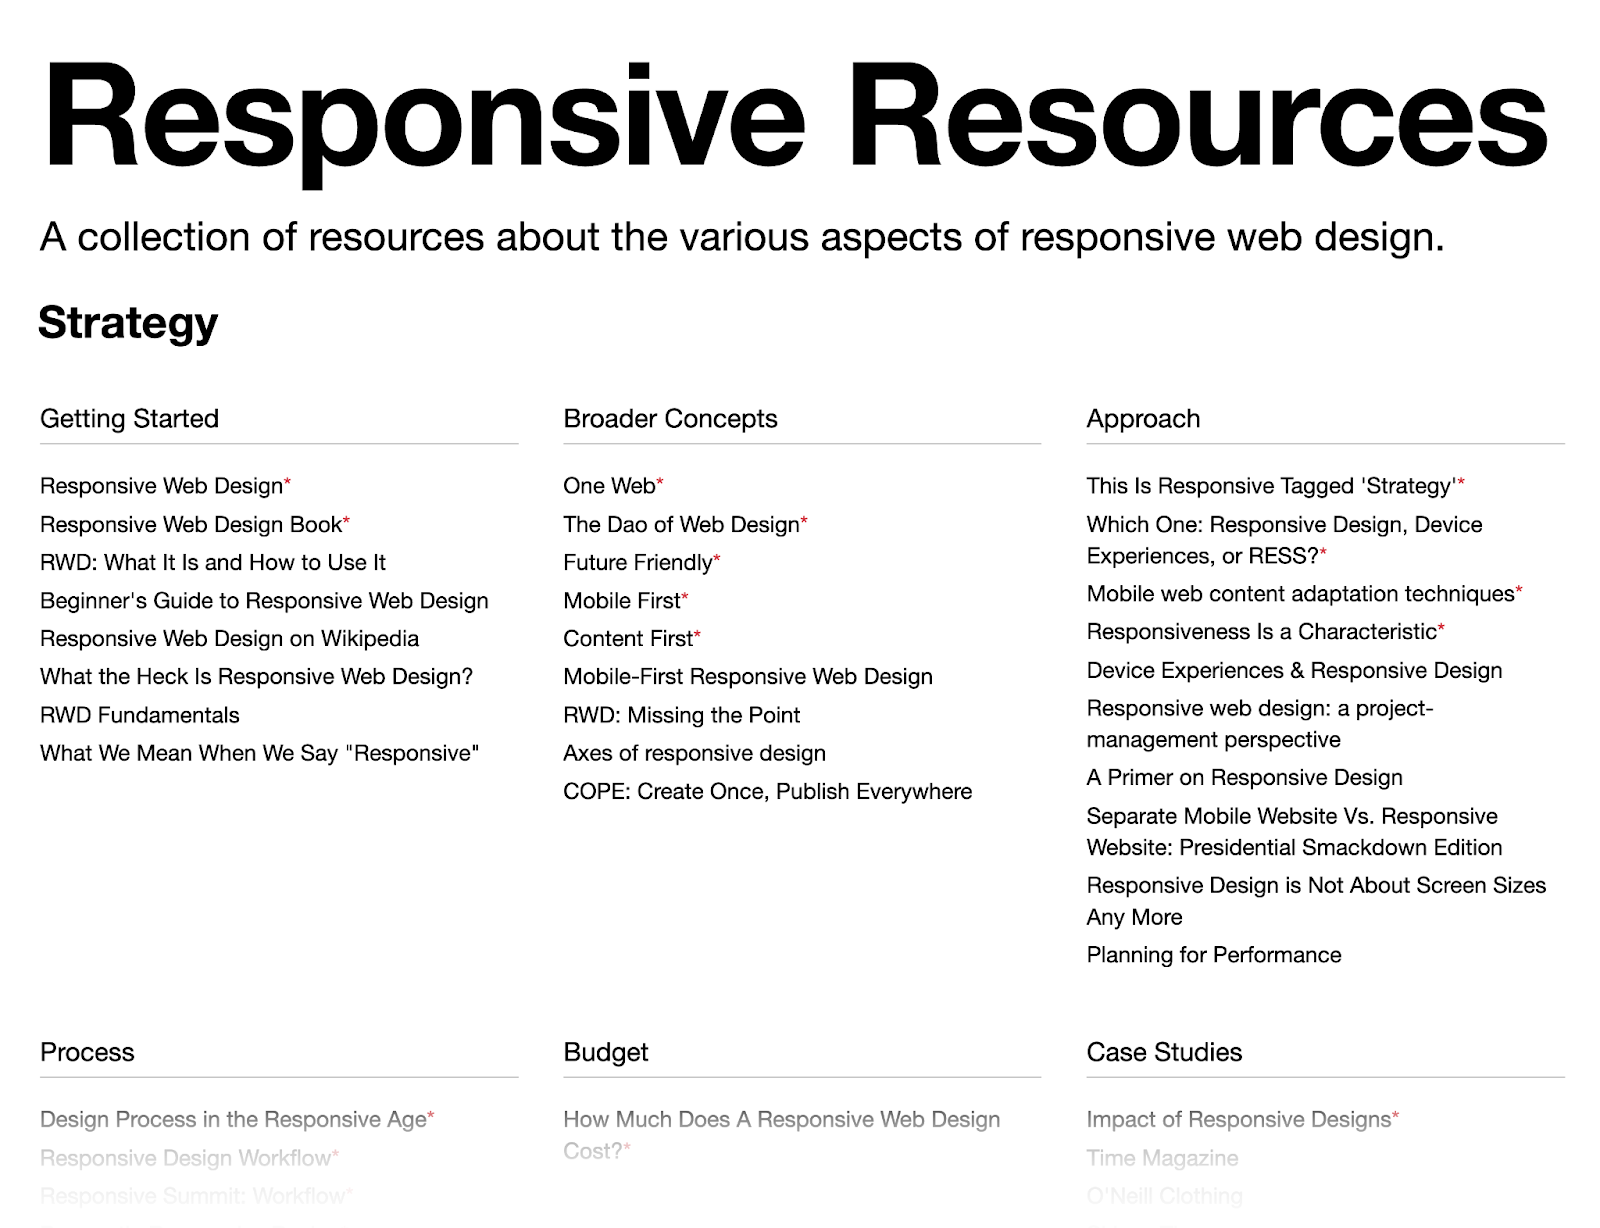Open COPE: Create Once, Publish Everywhere
1600x1228 pixels.
coord(767,790)
